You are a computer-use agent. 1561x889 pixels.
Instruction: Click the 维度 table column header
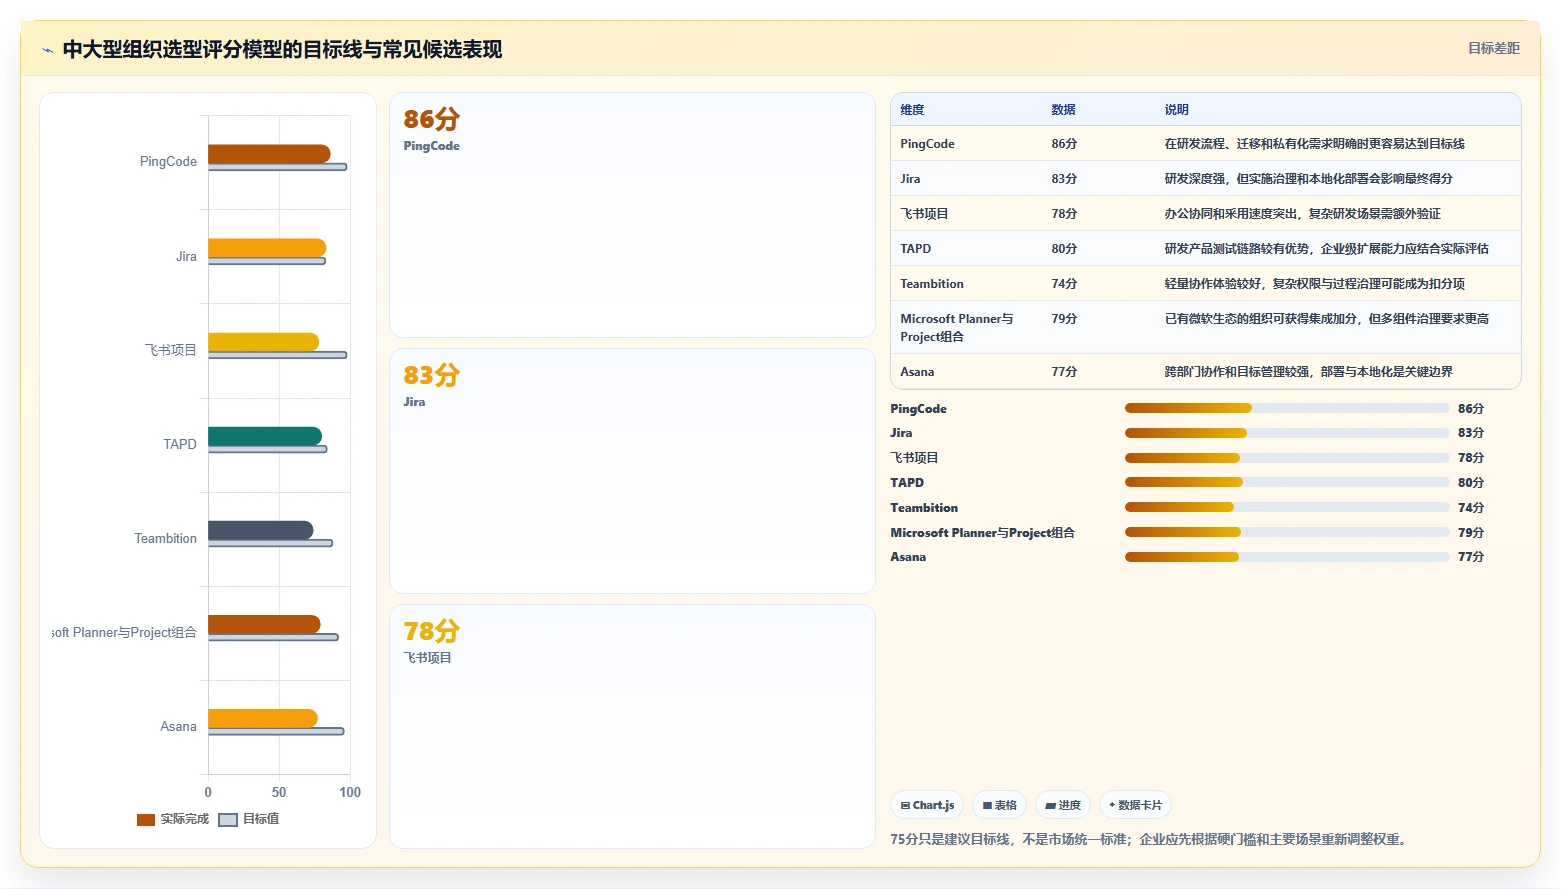coord(912,110)
